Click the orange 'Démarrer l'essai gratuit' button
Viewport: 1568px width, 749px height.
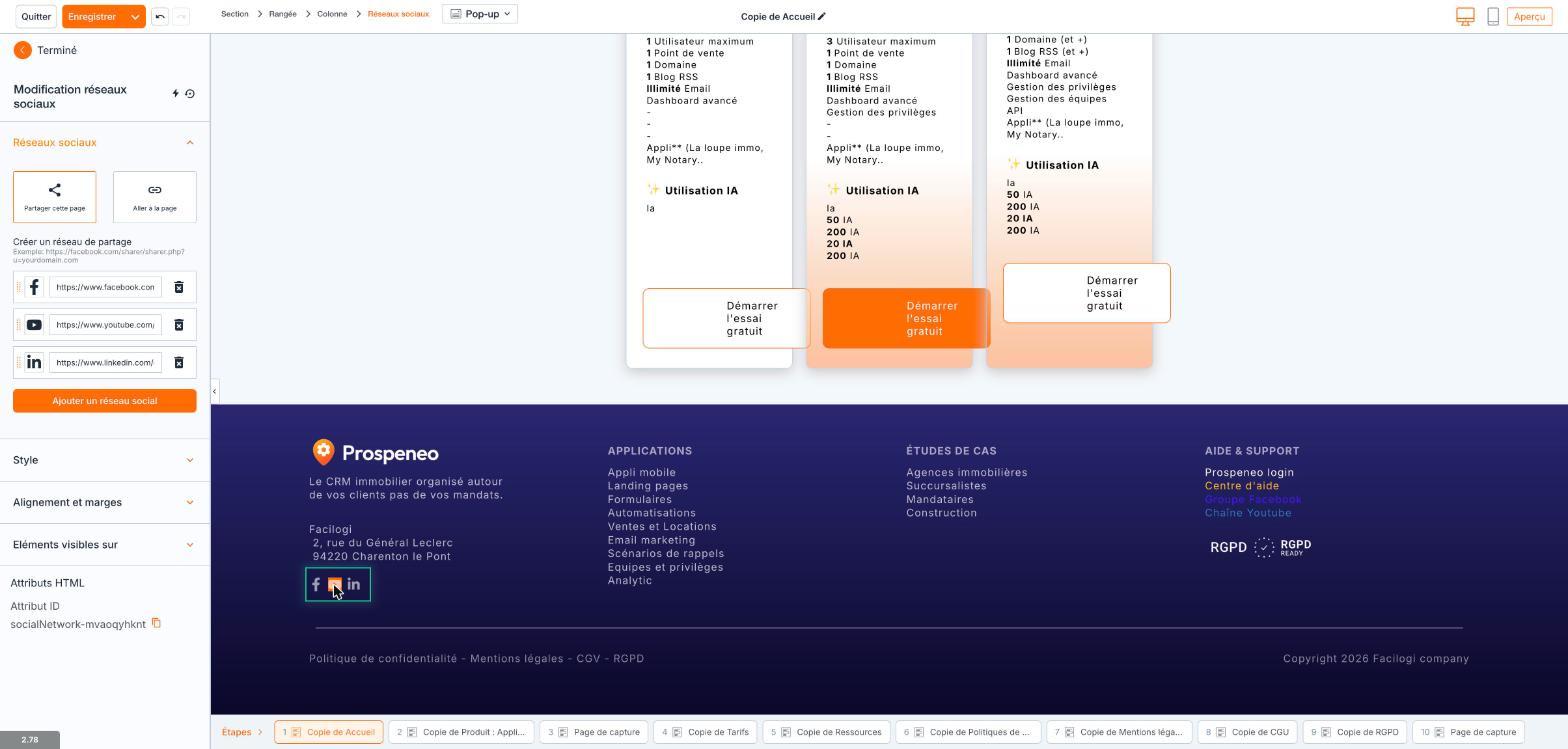pos(906,318)
